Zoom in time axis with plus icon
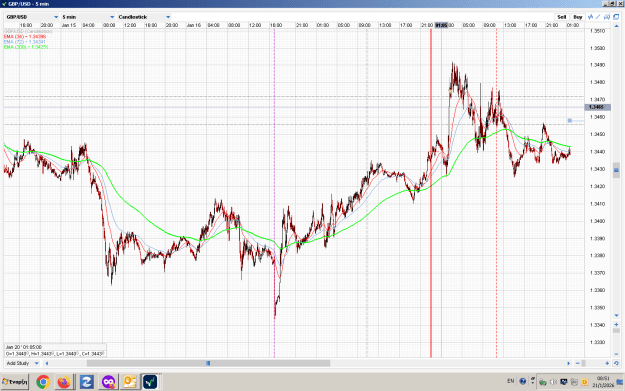This screenshot has height=391, width=625. 607,363
